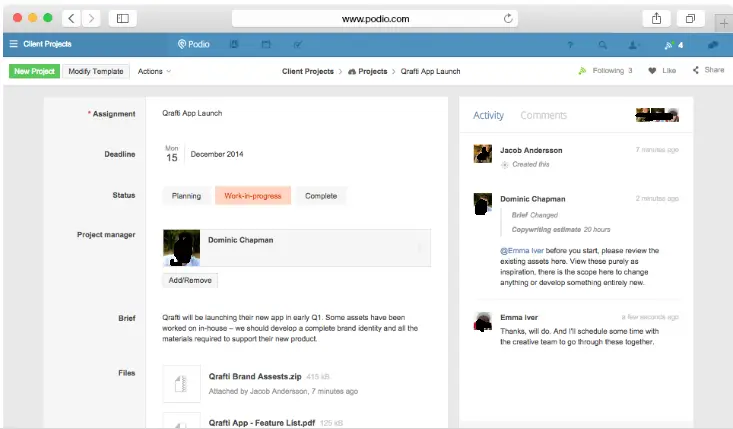Open the chat icon in header

[x=713, y=45]
